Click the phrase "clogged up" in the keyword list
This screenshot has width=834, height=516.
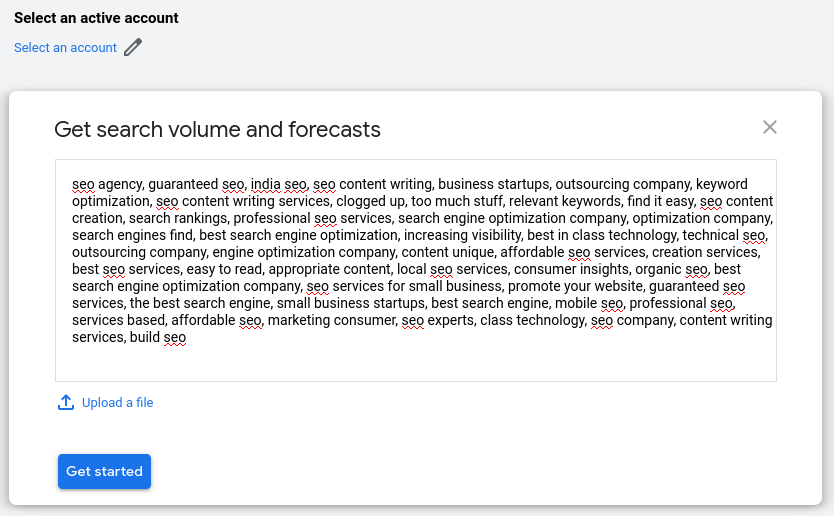pyautogui.click(x=372, y=201)
